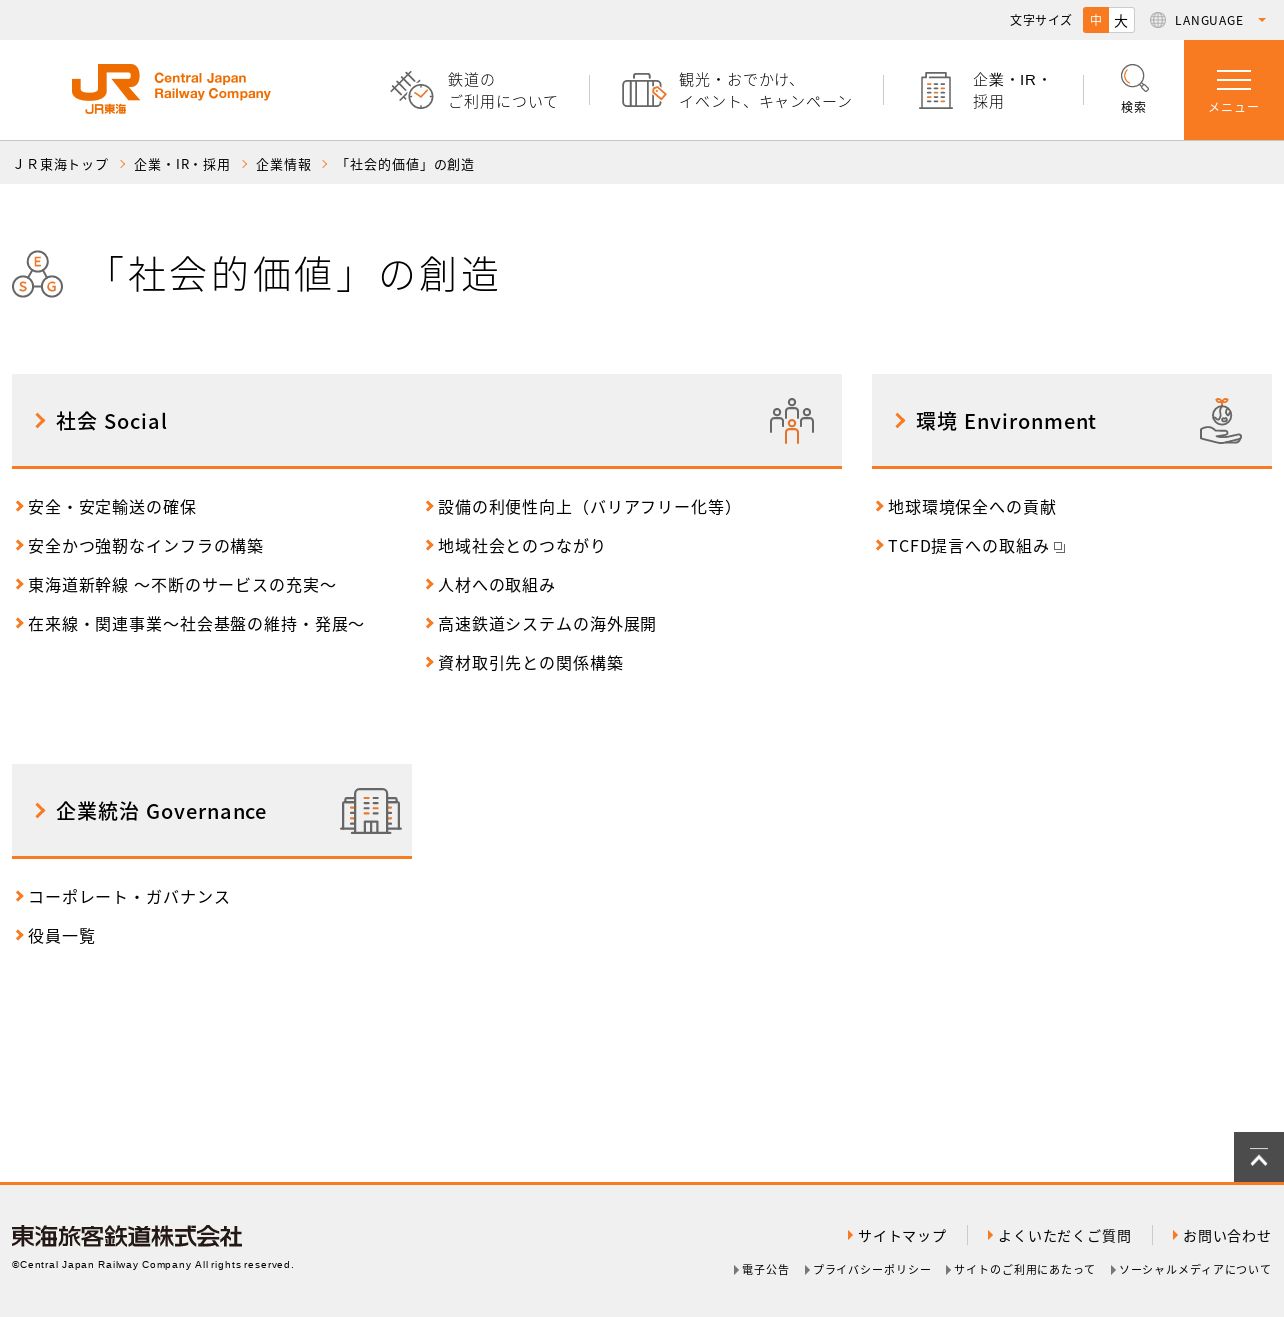Click the ESG circles icon beside page title

click(37, 274)
